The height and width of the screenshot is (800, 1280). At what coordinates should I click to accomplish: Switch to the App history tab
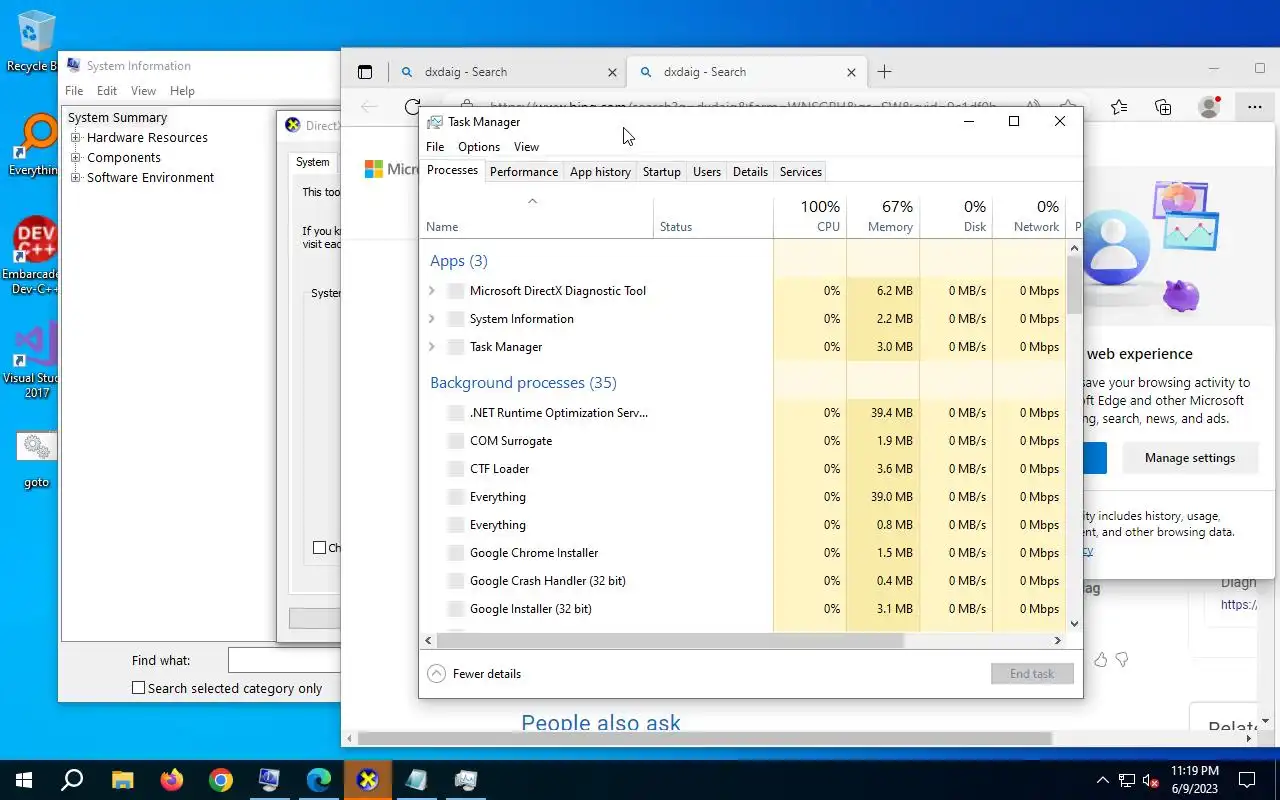tap(600, 172)
